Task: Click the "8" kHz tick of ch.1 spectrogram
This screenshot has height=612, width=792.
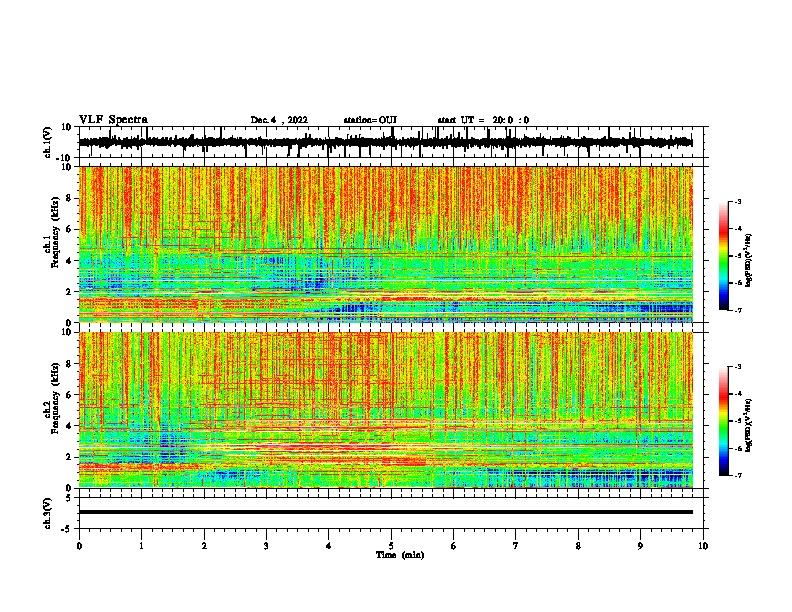Action: [x=70, y=198]
